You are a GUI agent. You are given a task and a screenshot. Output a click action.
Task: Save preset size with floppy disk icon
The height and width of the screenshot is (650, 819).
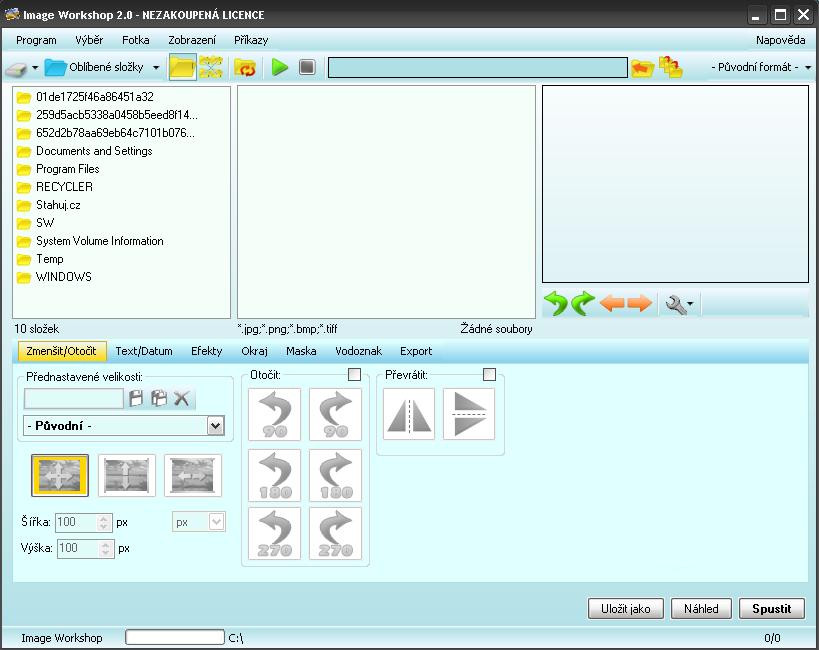pyautogui.click(x=136, y=399)
